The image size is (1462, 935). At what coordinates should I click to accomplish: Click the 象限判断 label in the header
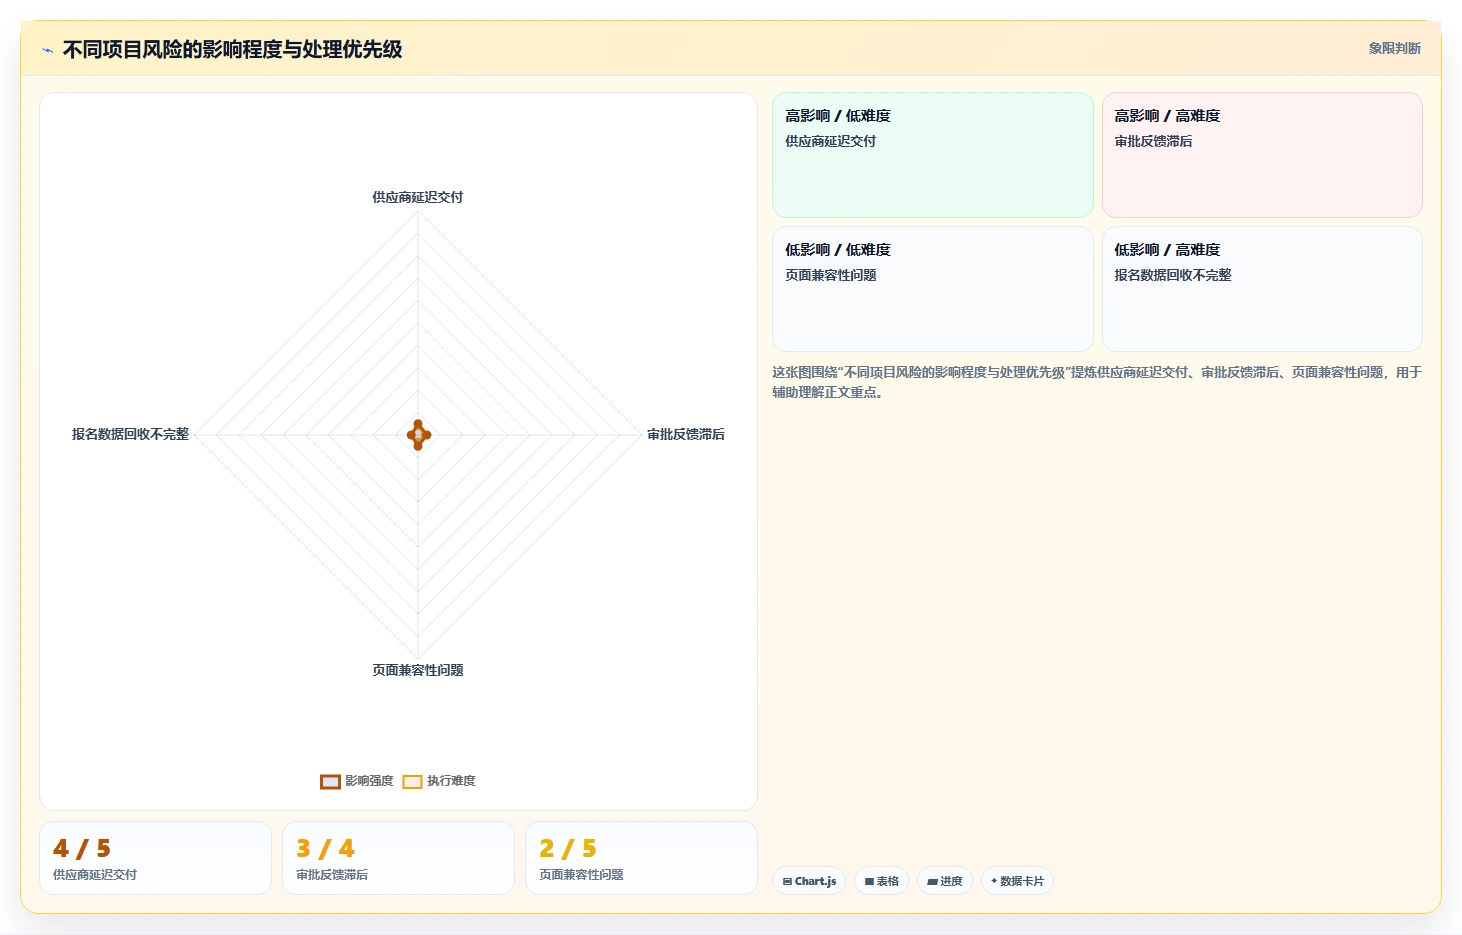1394,48
